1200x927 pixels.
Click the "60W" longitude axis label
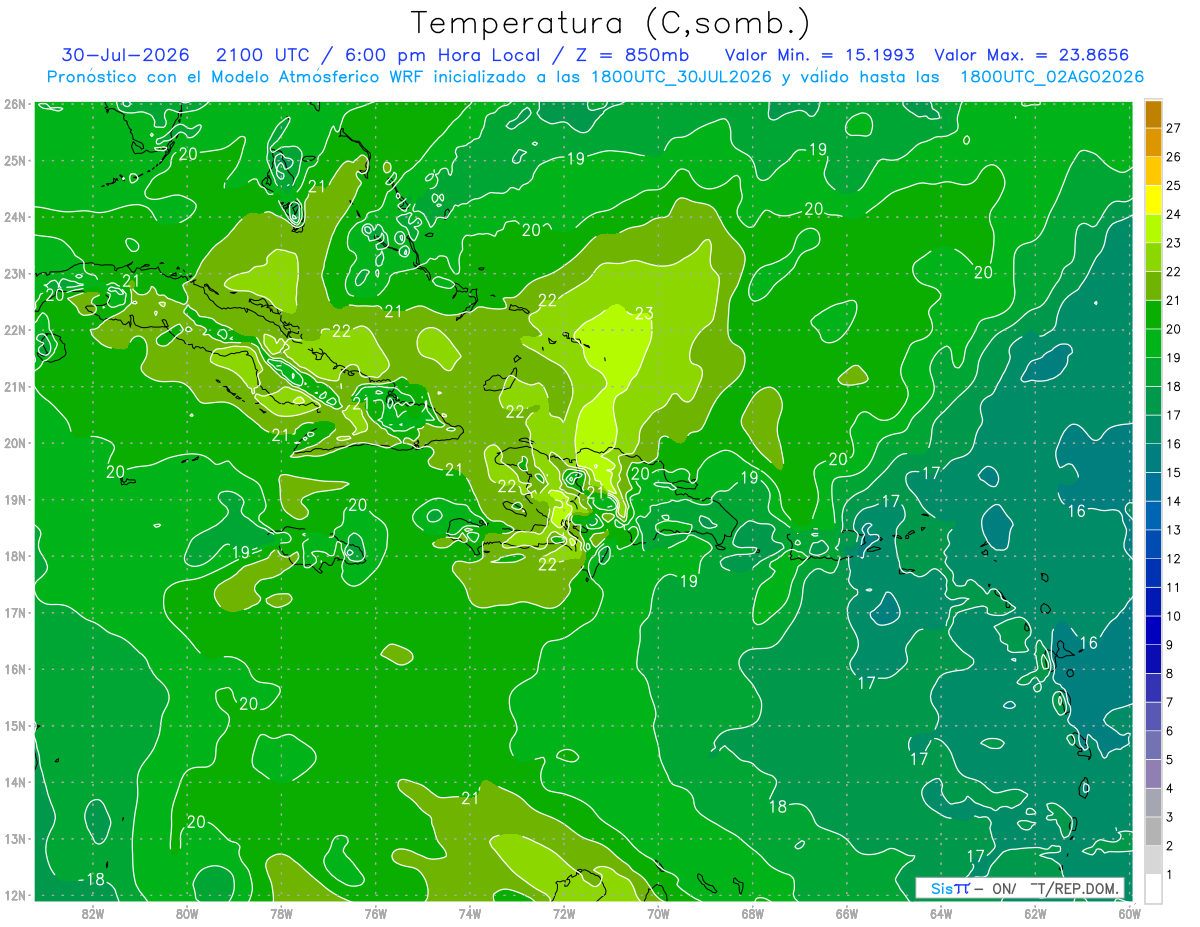tap(1130, 912)
